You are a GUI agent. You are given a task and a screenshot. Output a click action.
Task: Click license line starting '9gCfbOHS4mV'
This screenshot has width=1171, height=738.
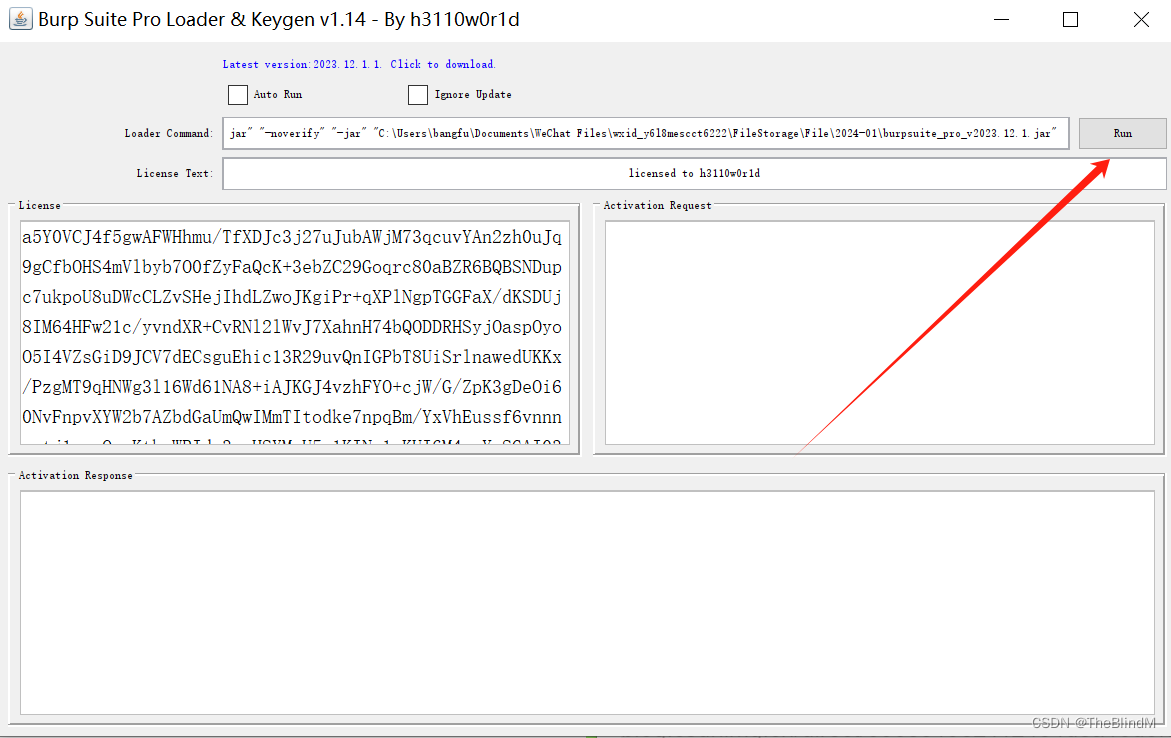pyautogui.click(x=292, y=267)
